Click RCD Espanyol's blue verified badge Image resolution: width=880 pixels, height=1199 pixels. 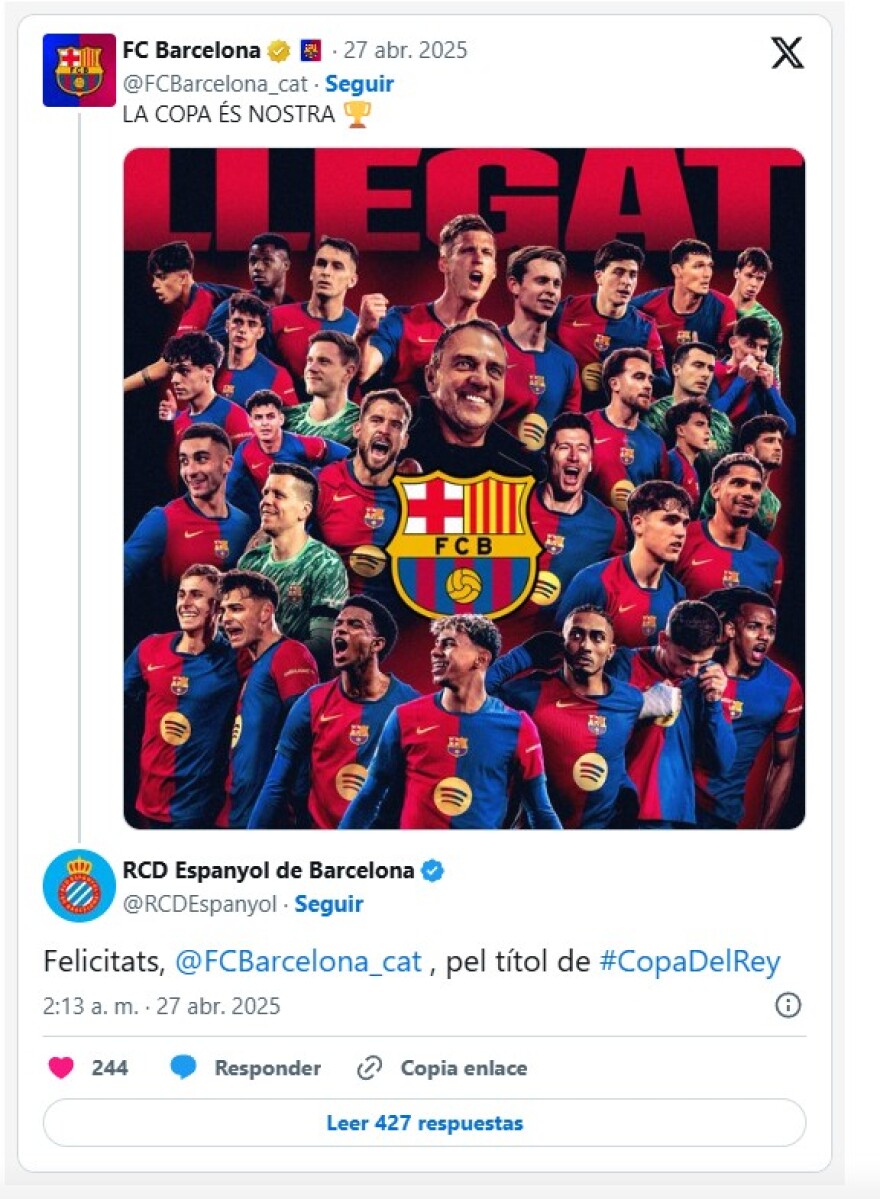point(432,871)
